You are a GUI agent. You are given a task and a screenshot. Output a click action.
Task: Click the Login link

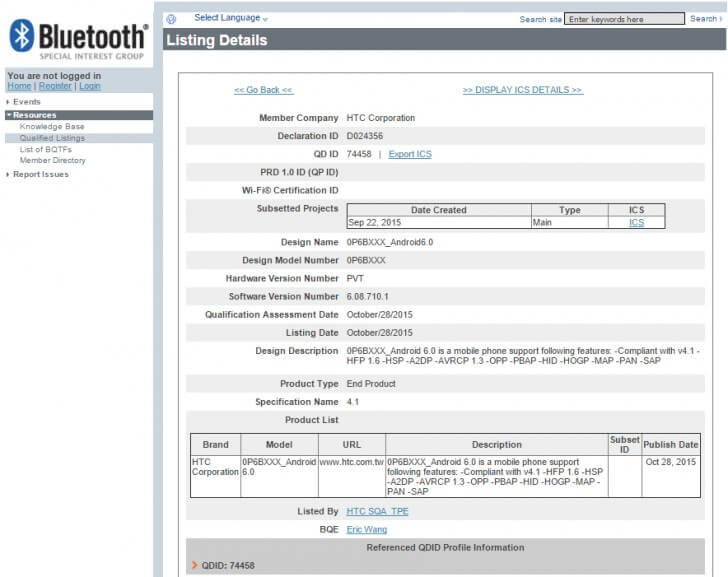[90, 86]
